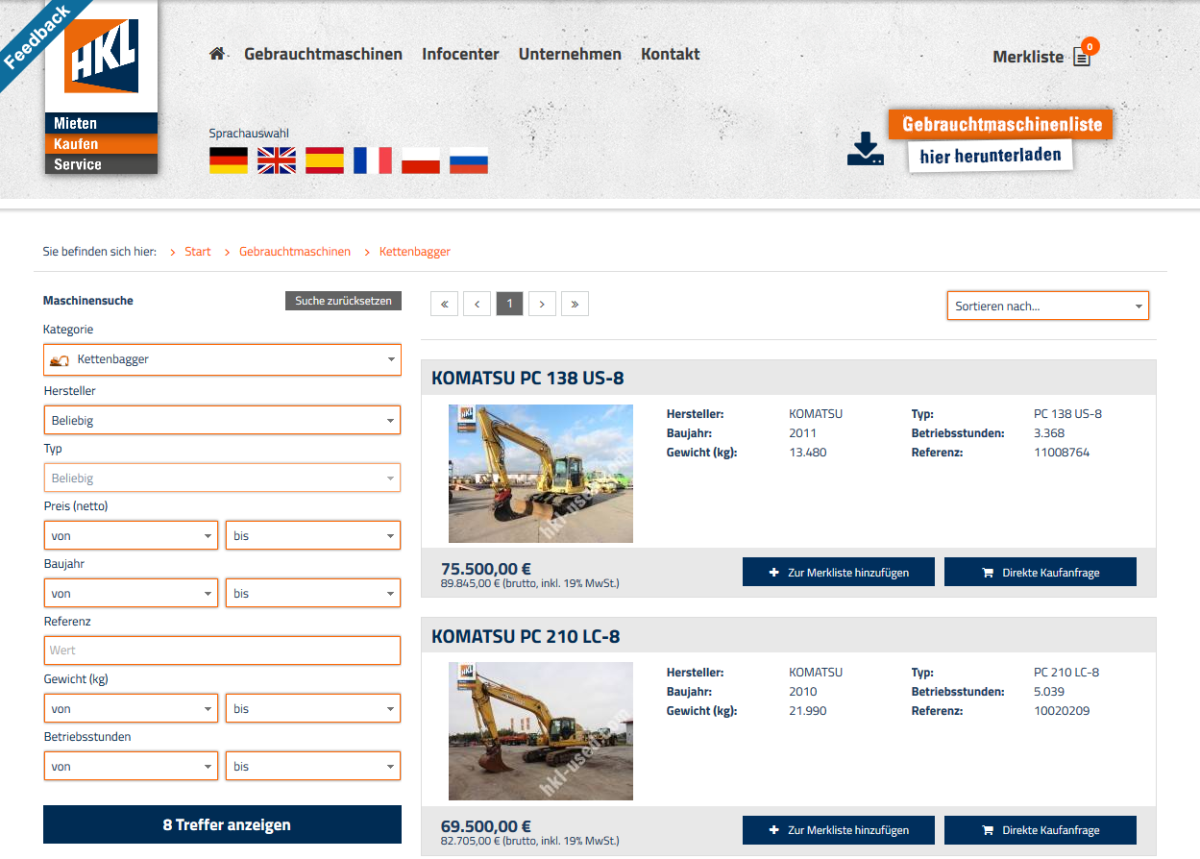Click the Referenz input field

pos(222,651)
